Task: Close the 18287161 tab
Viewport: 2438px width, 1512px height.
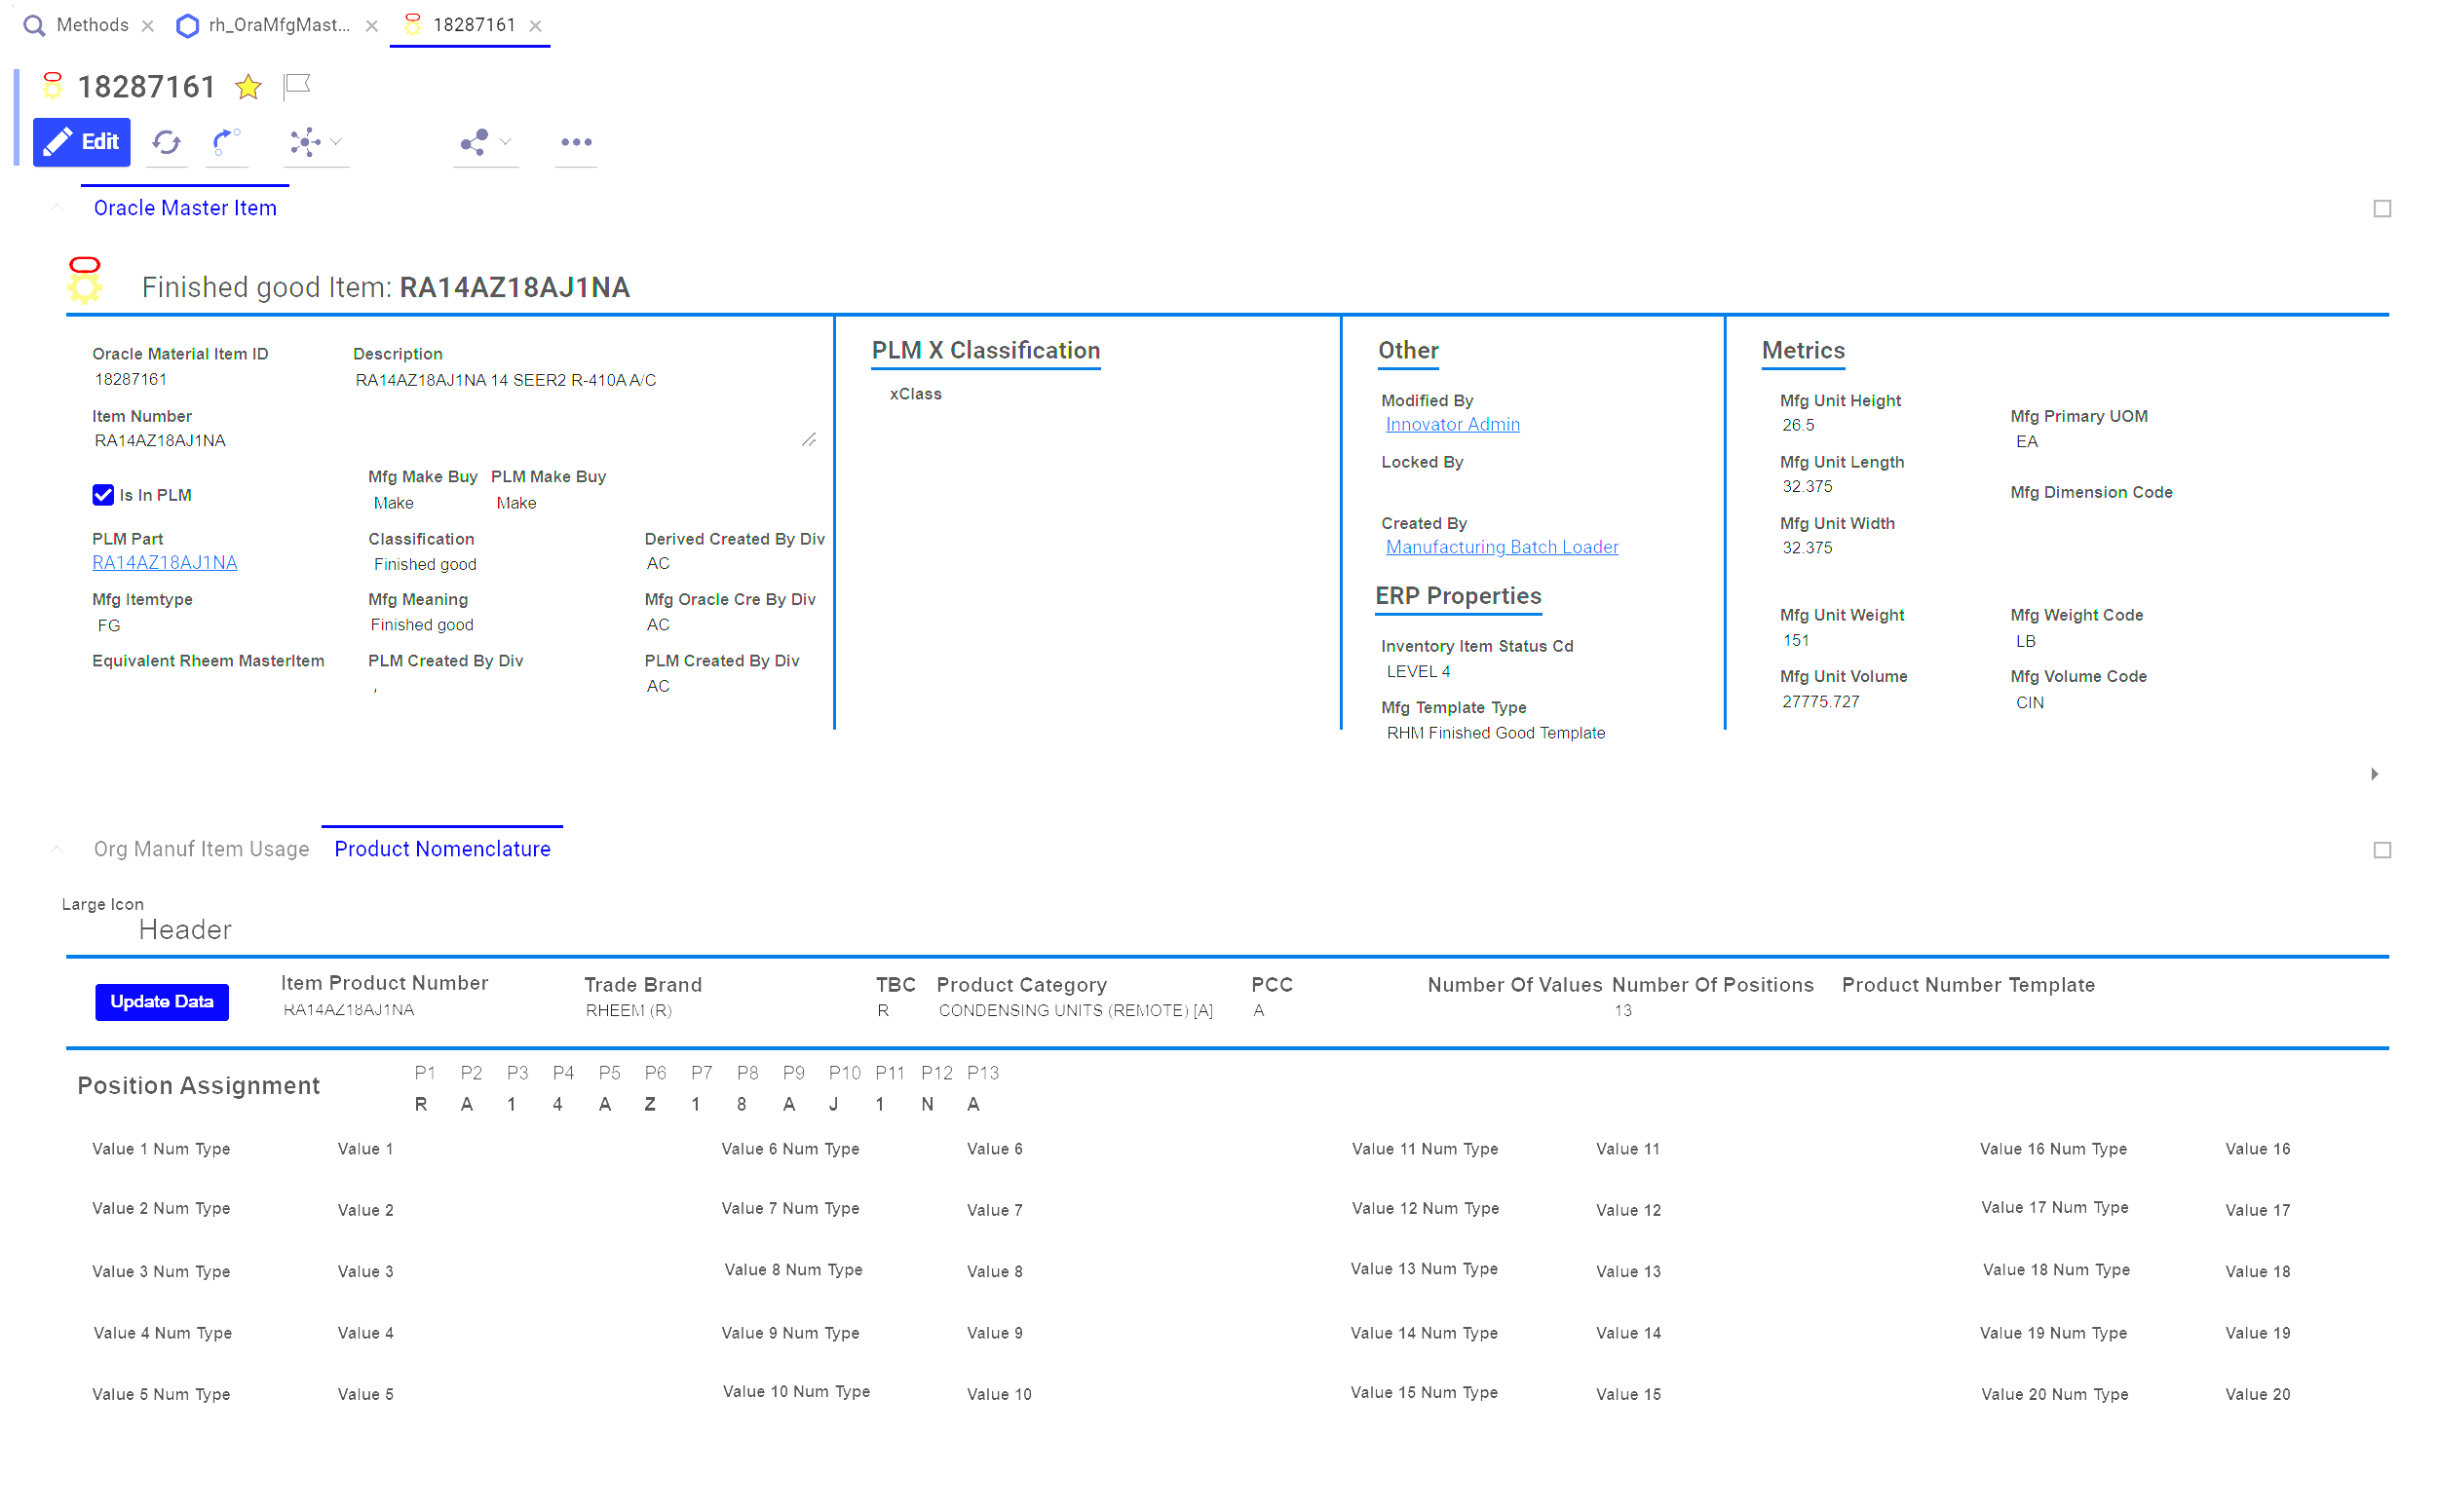Action: 536,26
